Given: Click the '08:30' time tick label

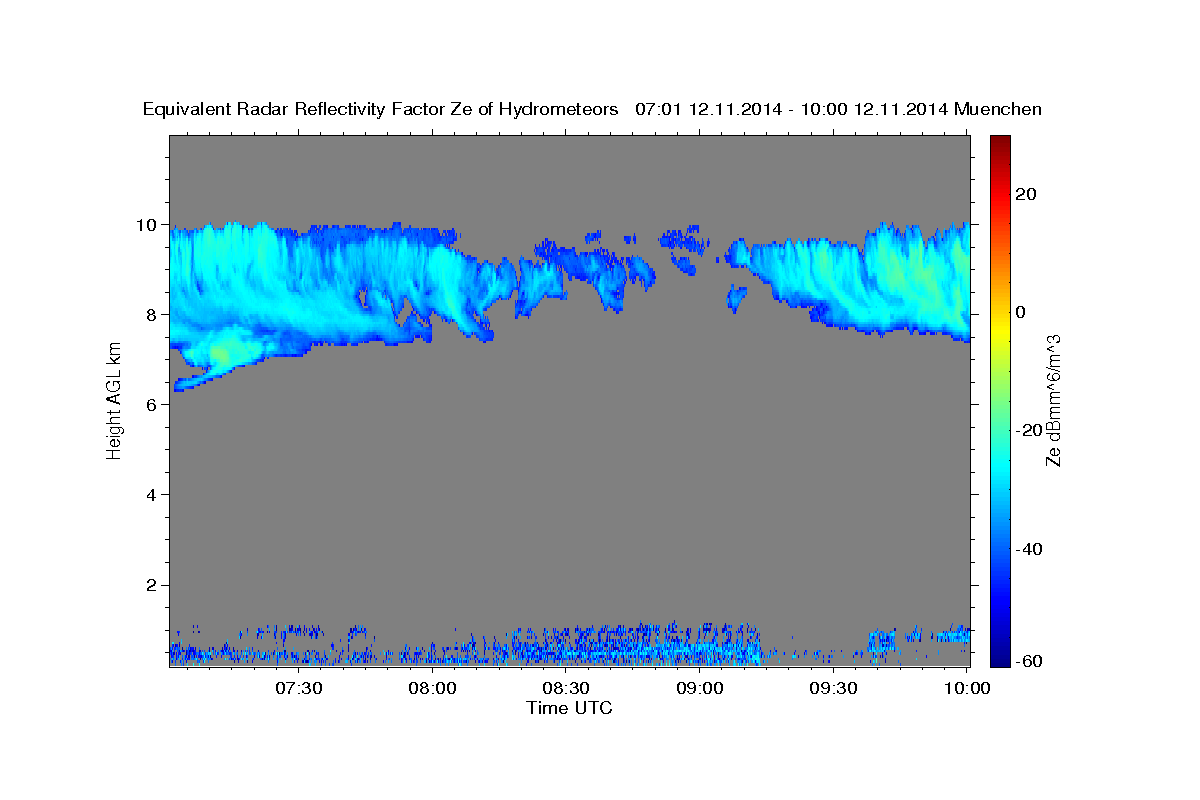Looking at the screenshot, I should pos(566,688).
